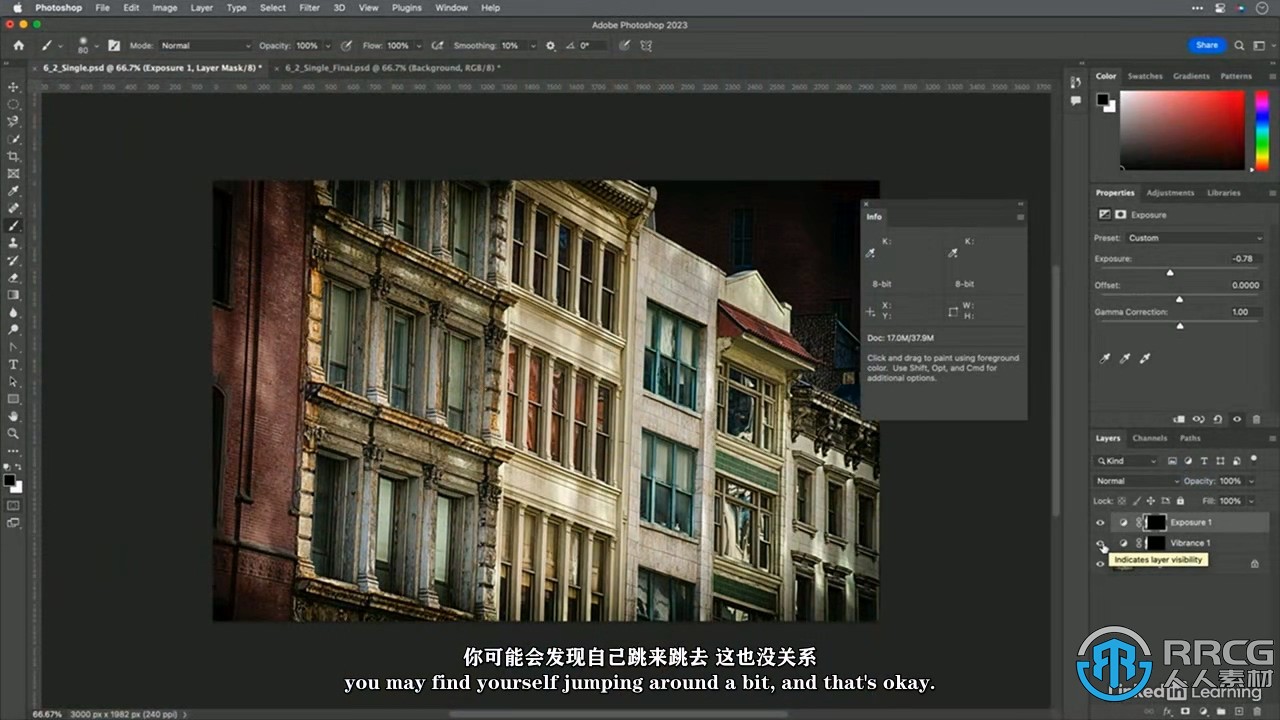Open the Photoshop application menu
This screenshot has height=720, width=1280.
coord(59,8)
